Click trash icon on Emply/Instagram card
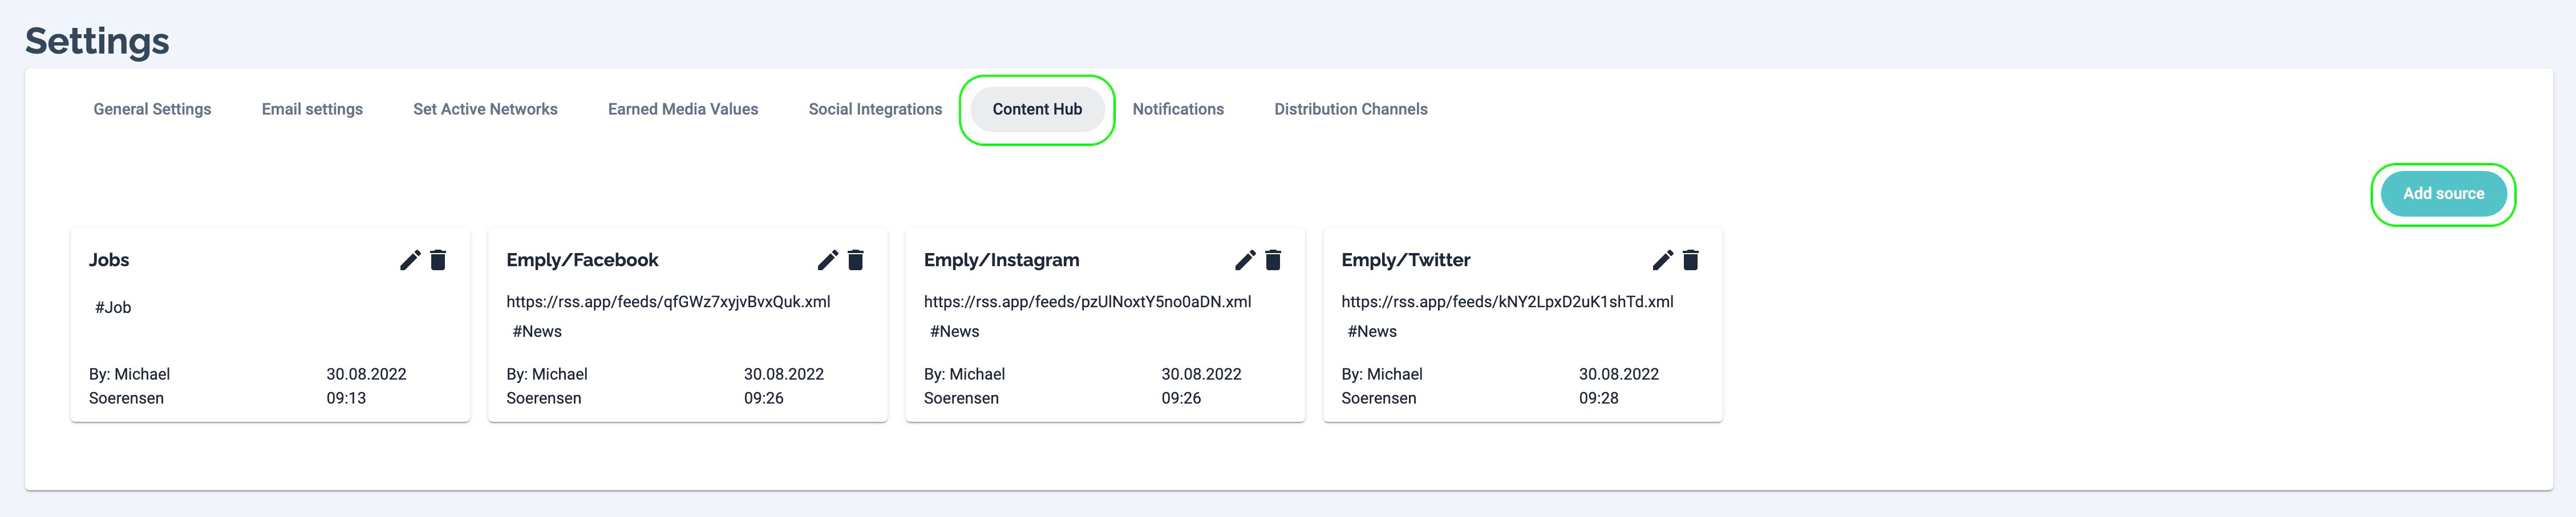Screen dimensions: 2576x517 (1273, 260)
